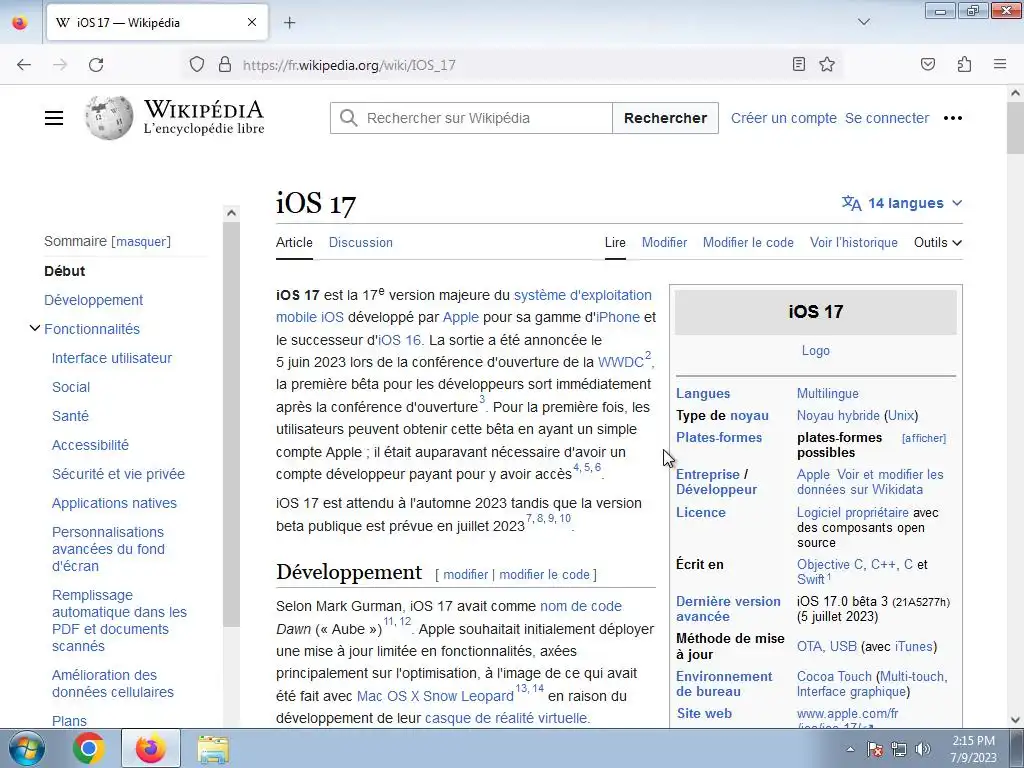Select the Article tab
Screen dimensions: 1024x768
(294, 242)
